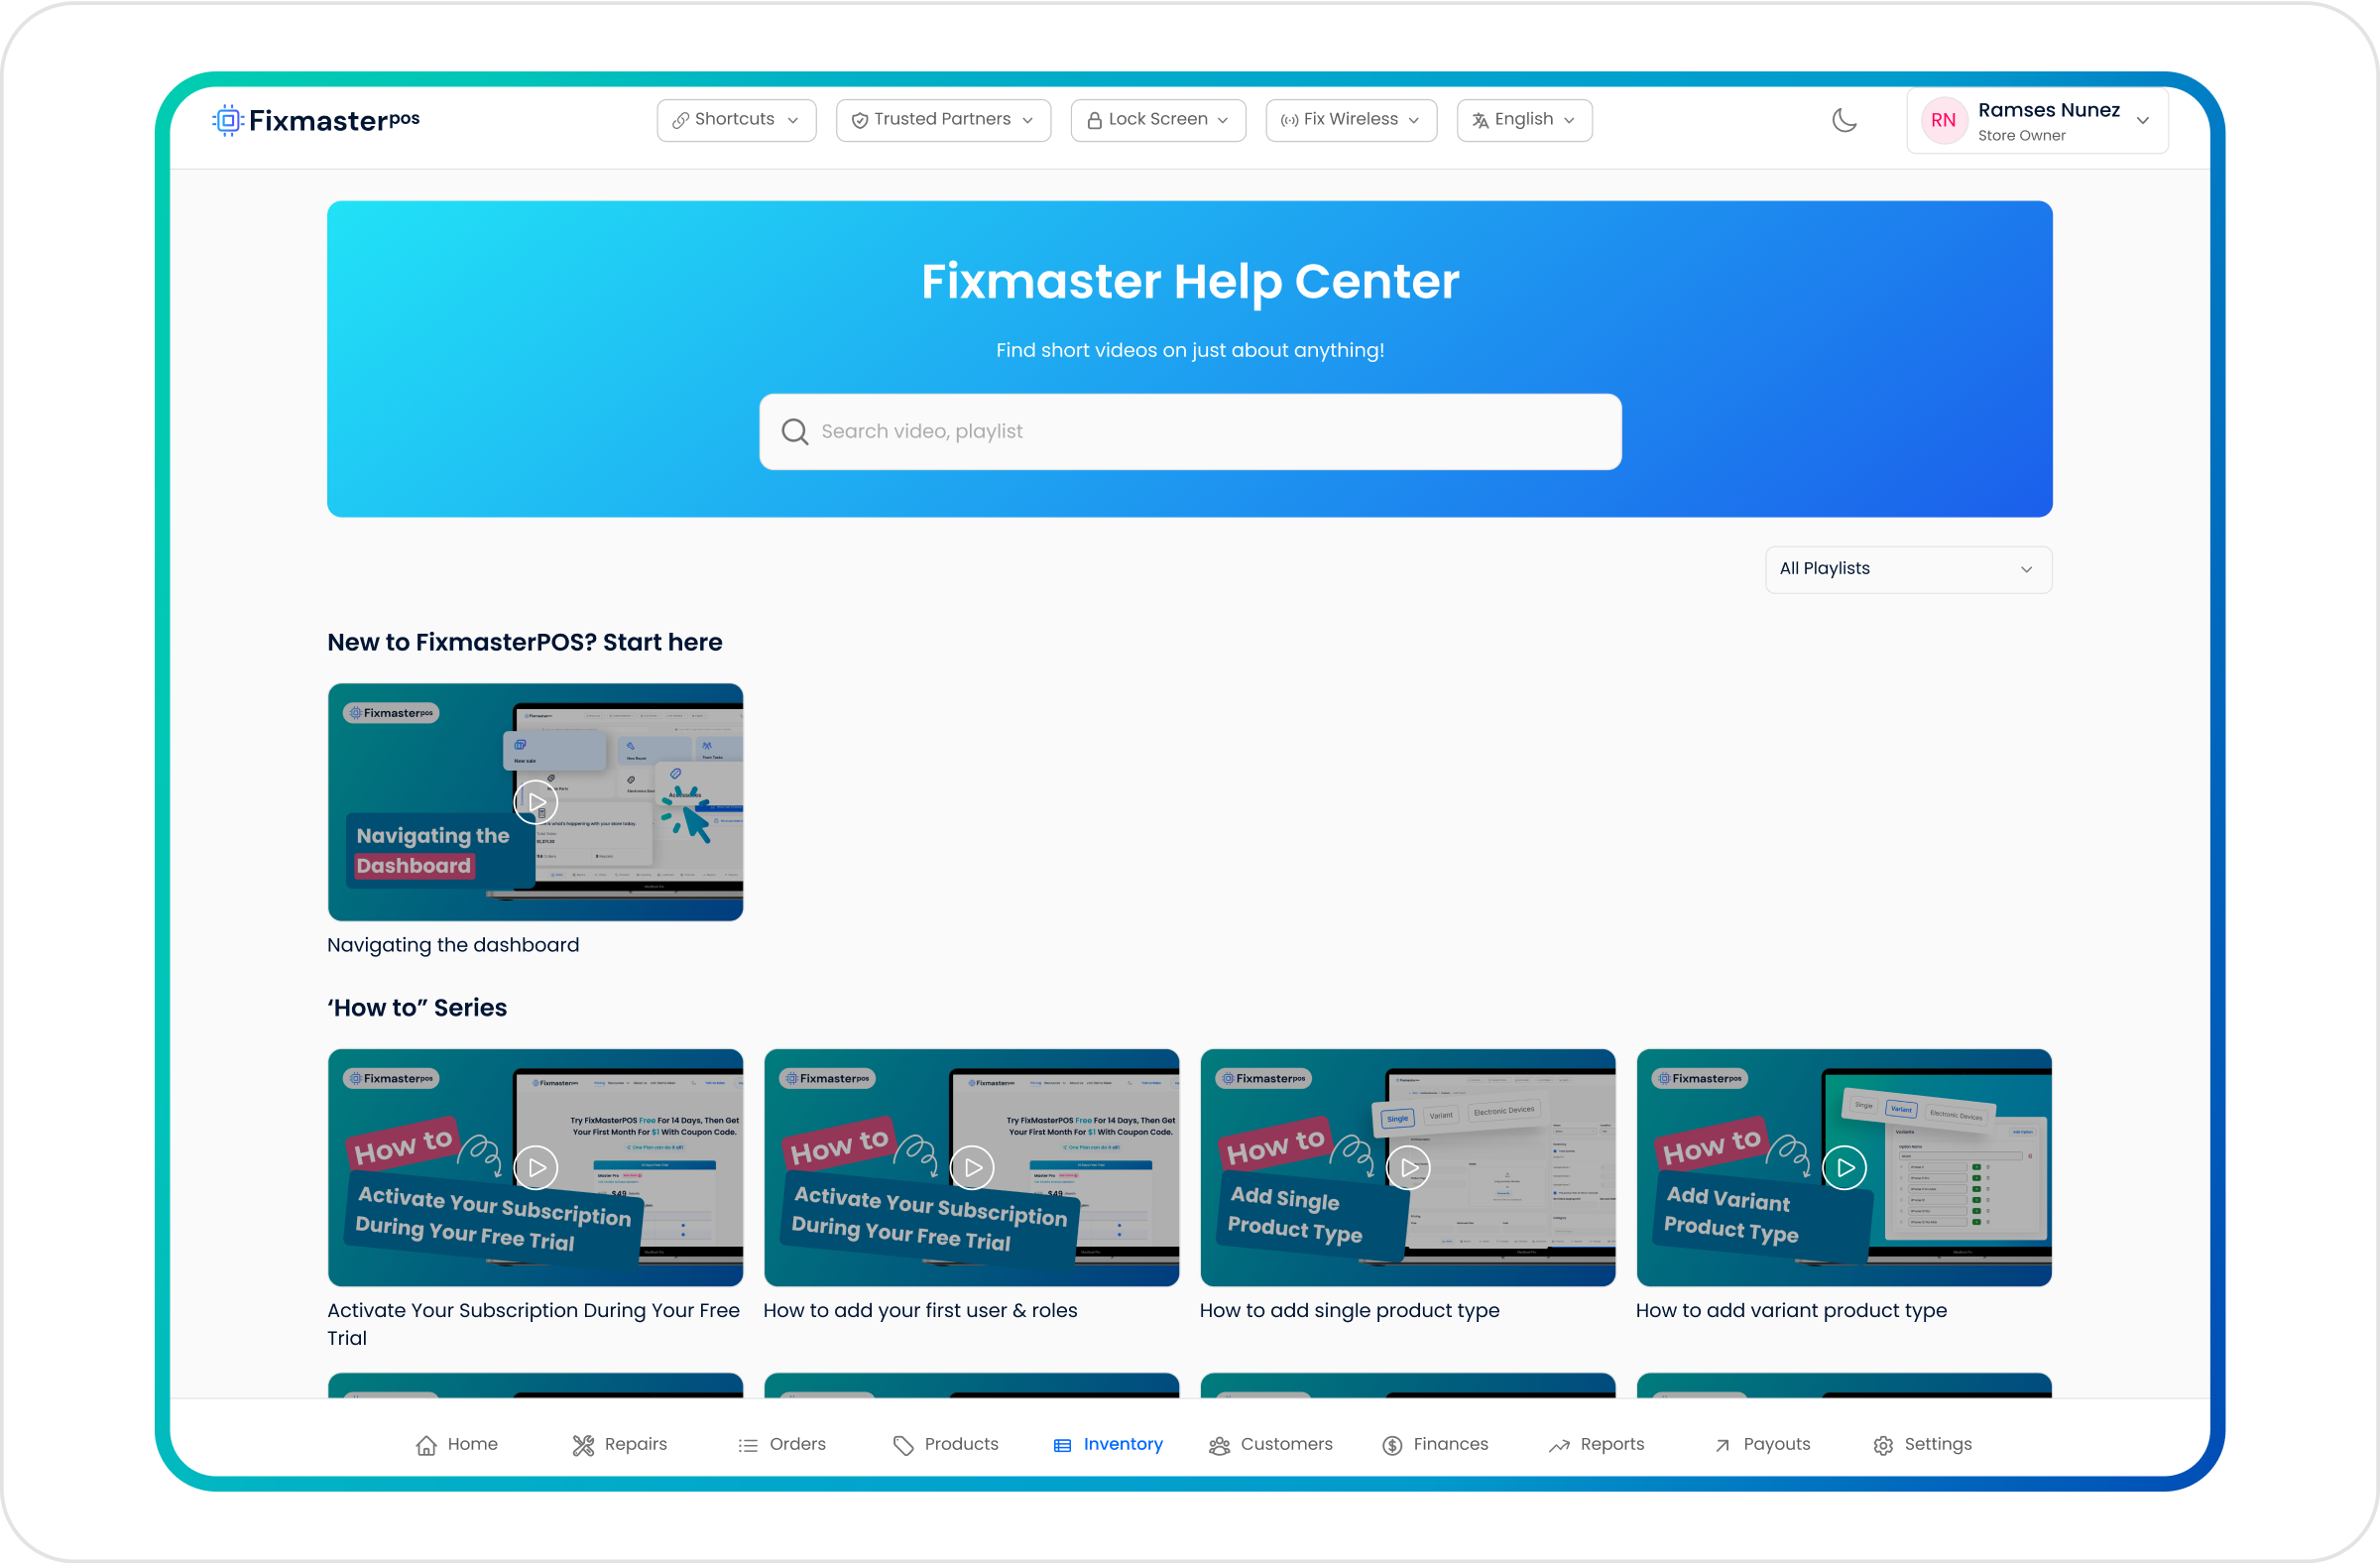
Task: Play the Add Variant Product Type video
Action: point(1844,1167)
